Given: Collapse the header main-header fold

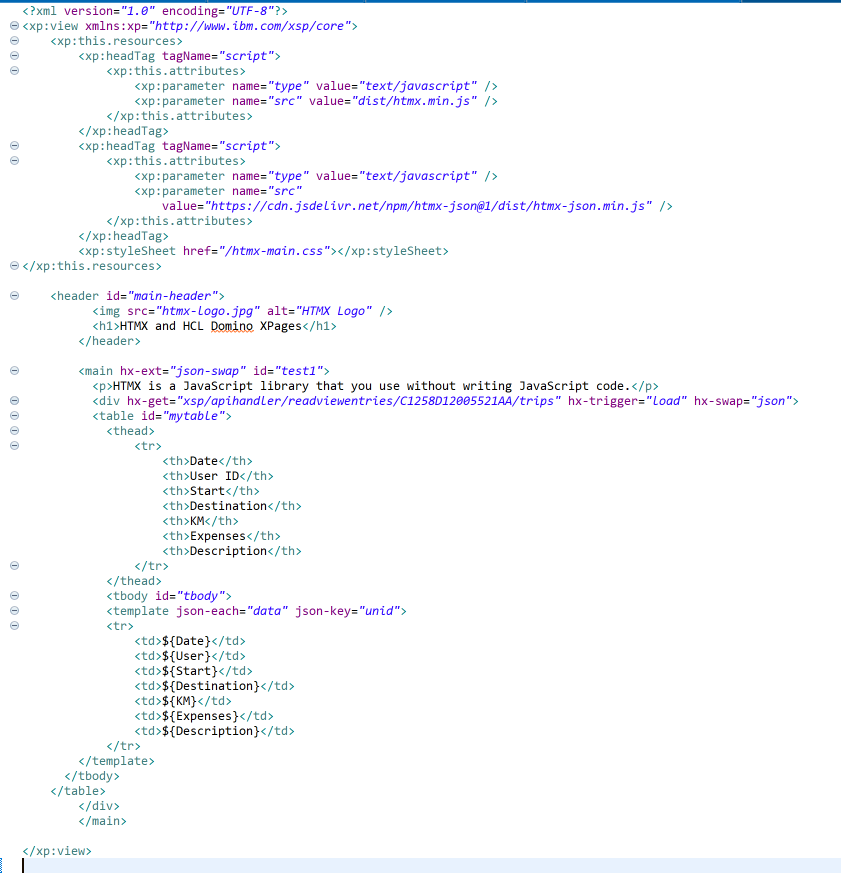Looking at the screenshot, I should [13, 296].
